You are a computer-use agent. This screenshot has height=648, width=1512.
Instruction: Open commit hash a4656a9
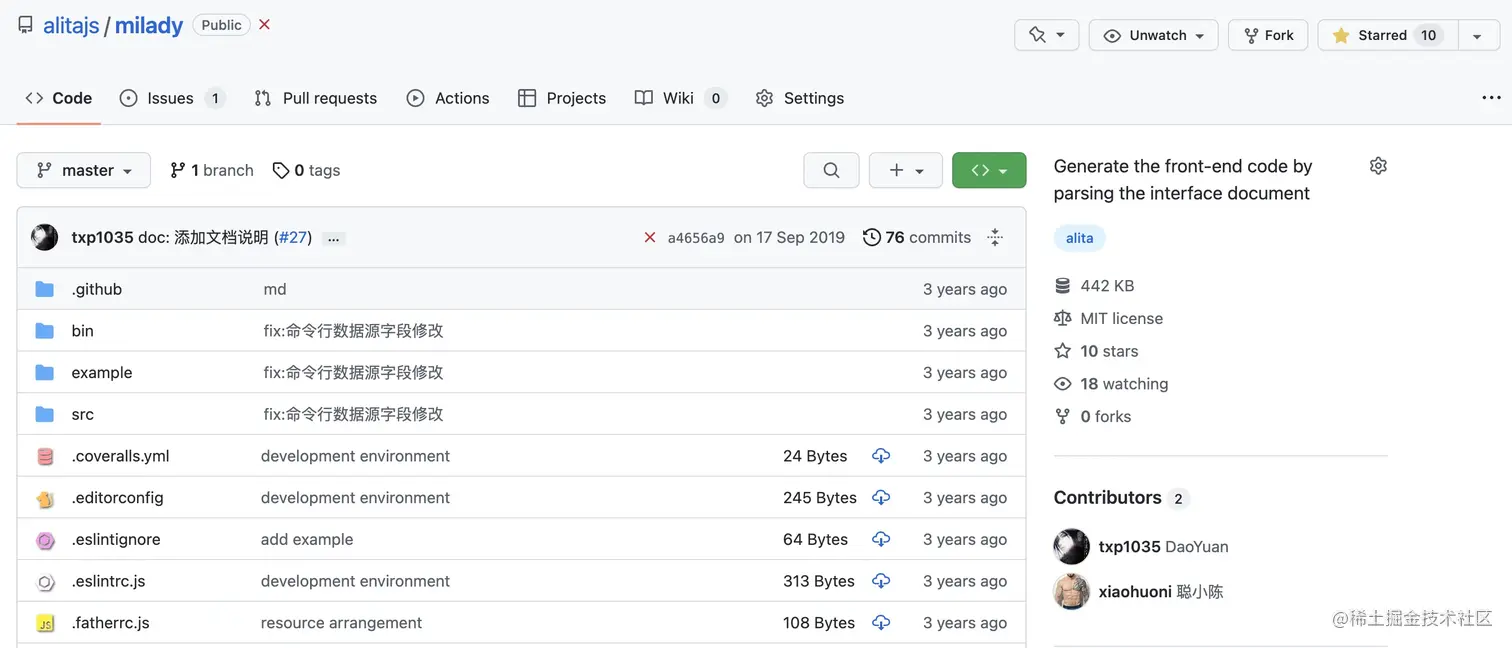696,237
